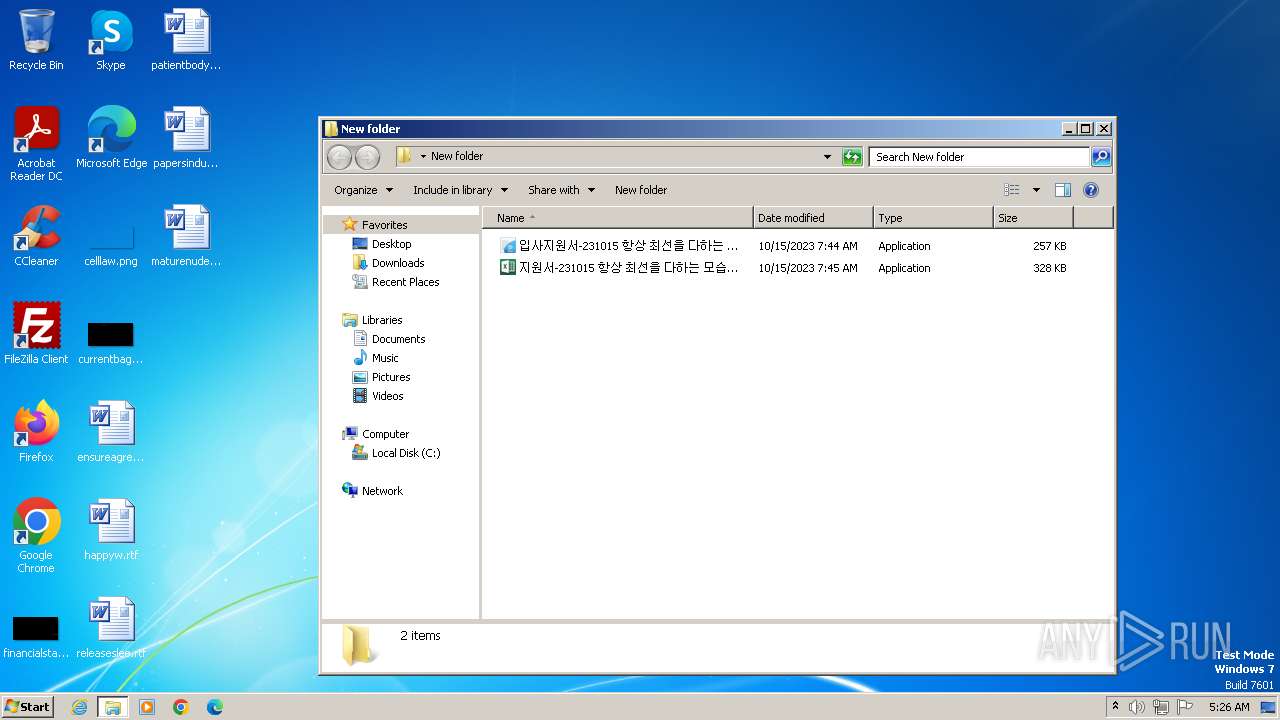Open Local Disk (C:)
This screenshot has height=720, width=1280.
pyautogui.click(x=405, y=453)
